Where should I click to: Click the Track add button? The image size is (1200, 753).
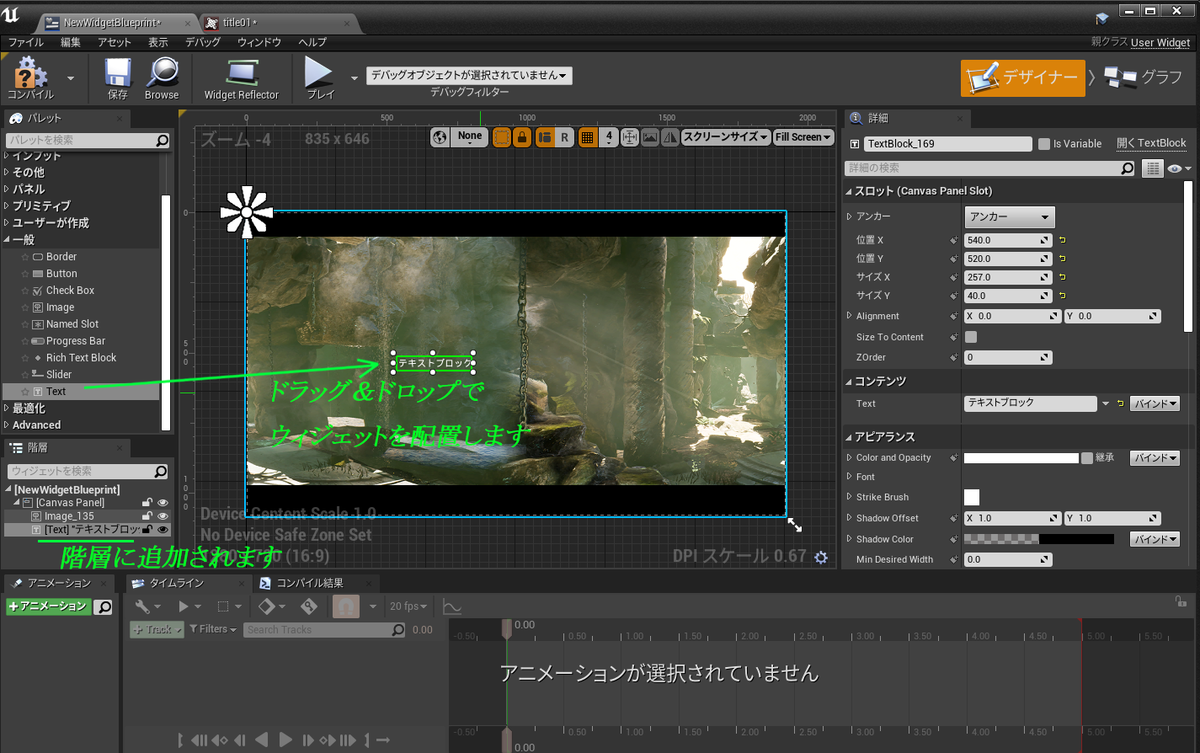point(155,629)
